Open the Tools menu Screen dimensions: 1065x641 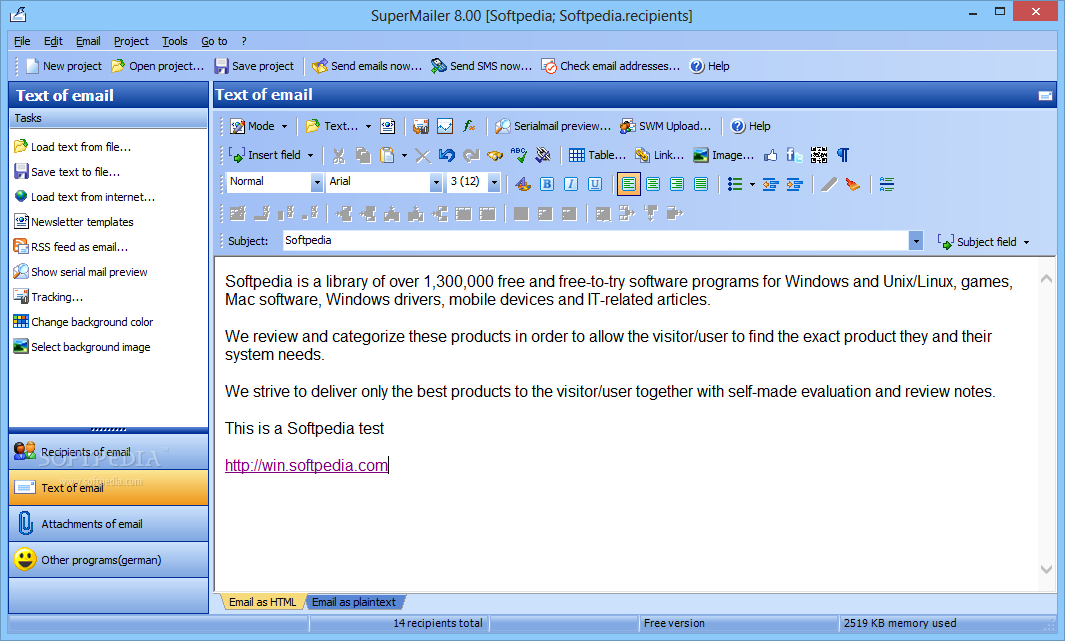click(x=175, y=41)
